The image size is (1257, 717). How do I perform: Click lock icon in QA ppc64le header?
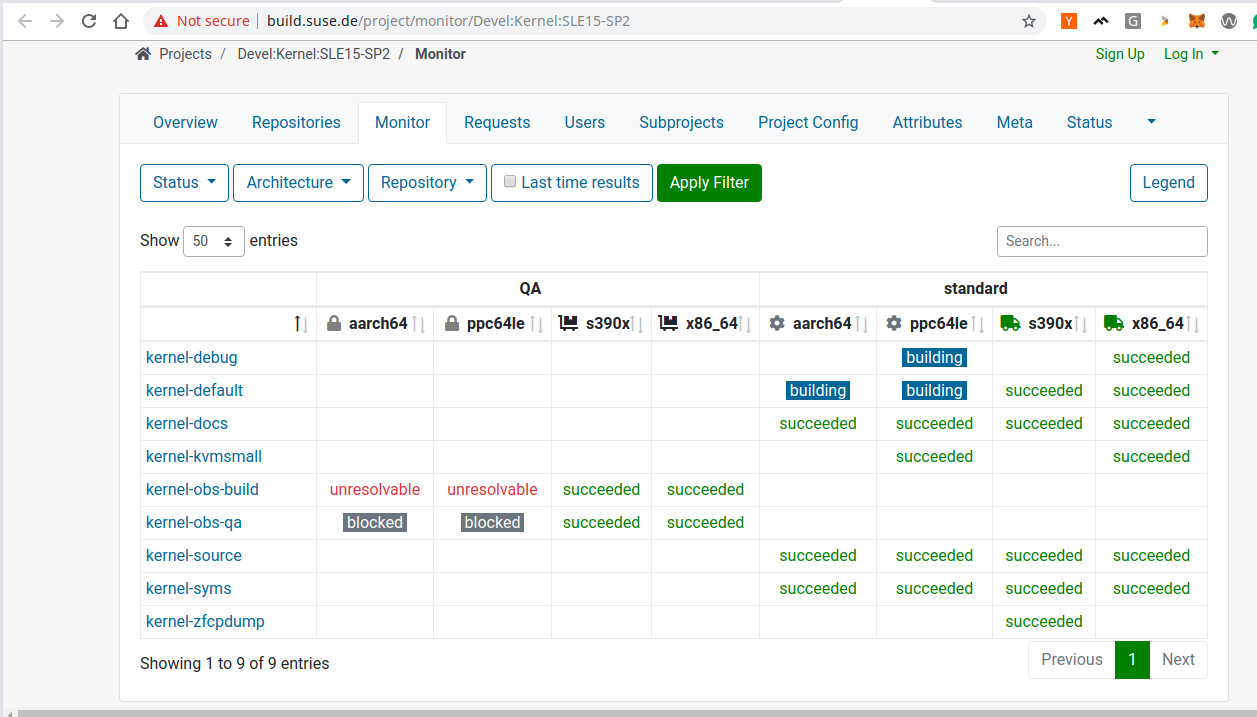pos(452,323)
